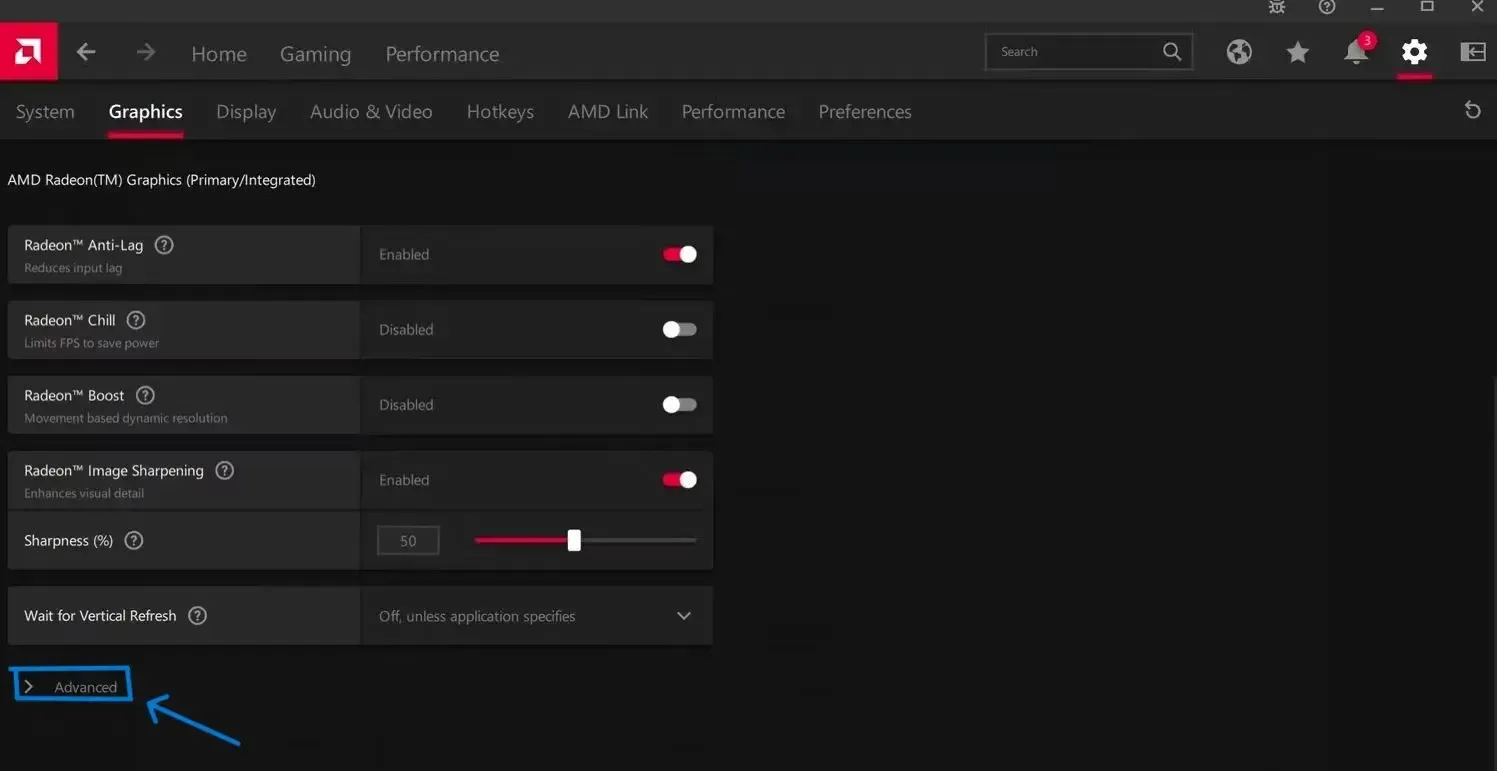Go to the Gaming section
The width and height of the screenshot is (1497, 771).
click(x=315, y=54)
